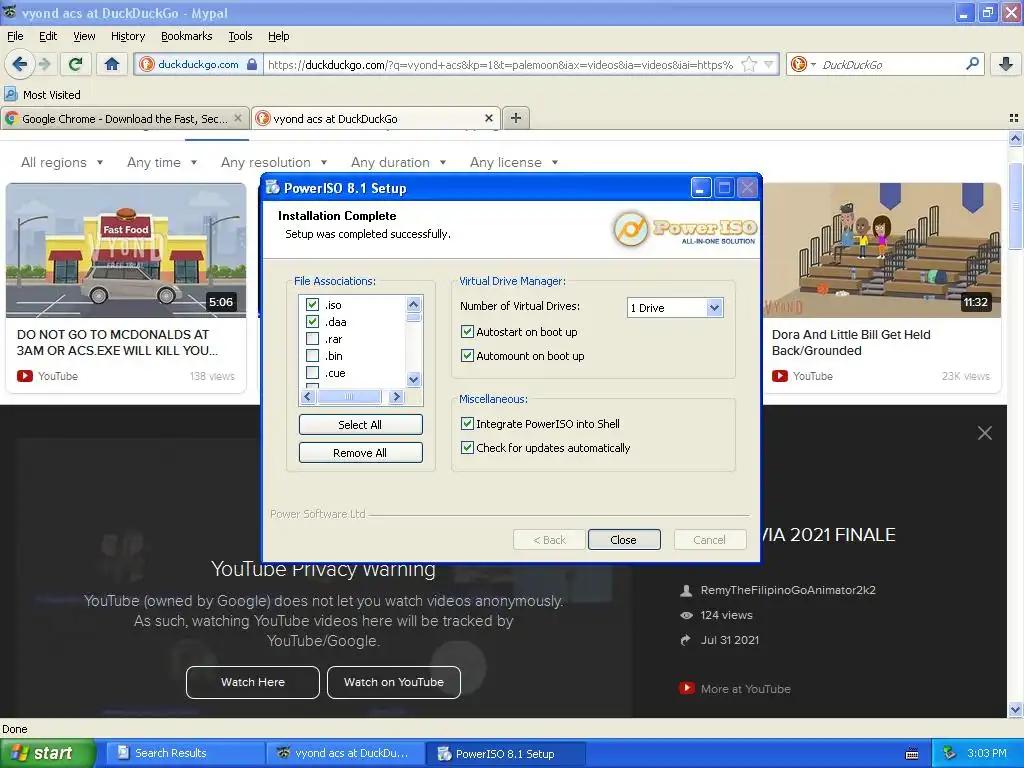Viewport: 1024px width, 768px height.
Task: Uncheck Automount on boot up
Action: pos(467,356)
